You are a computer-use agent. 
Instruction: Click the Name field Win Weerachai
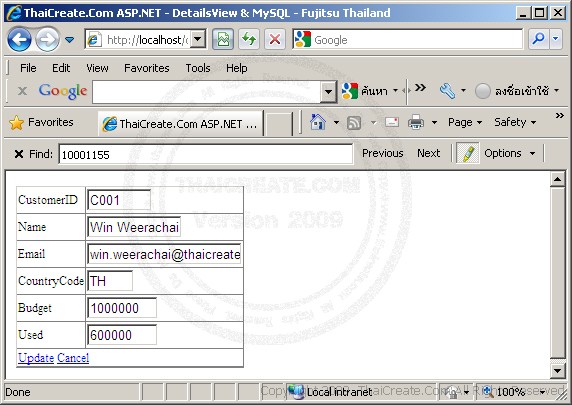(134, 227)
